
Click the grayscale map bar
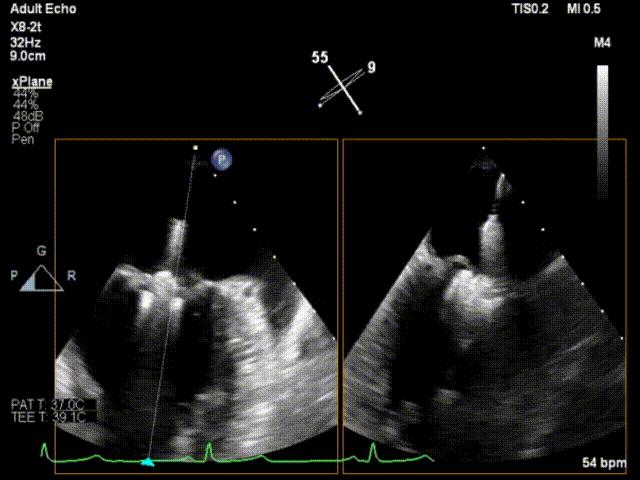tap(602, 131)
